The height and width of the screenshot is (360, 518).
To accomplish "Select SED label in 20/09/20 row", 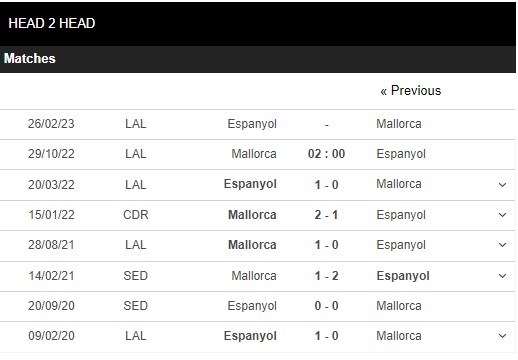I will pyautogui.click(x=135, y=306).
